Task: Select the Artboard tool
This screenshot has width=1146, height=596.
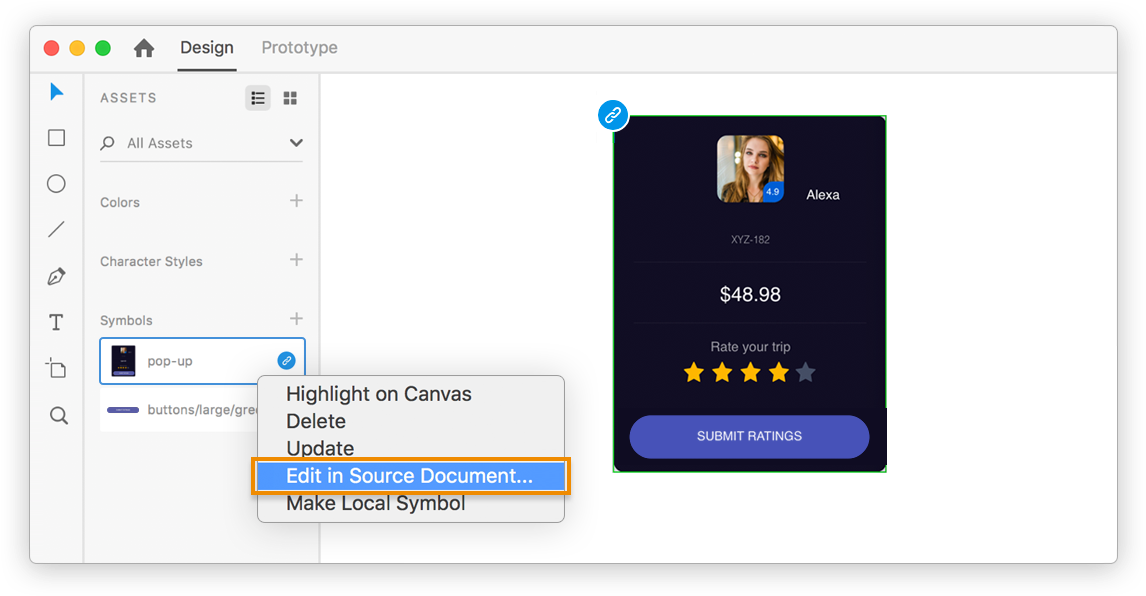Action: point(57,368)
